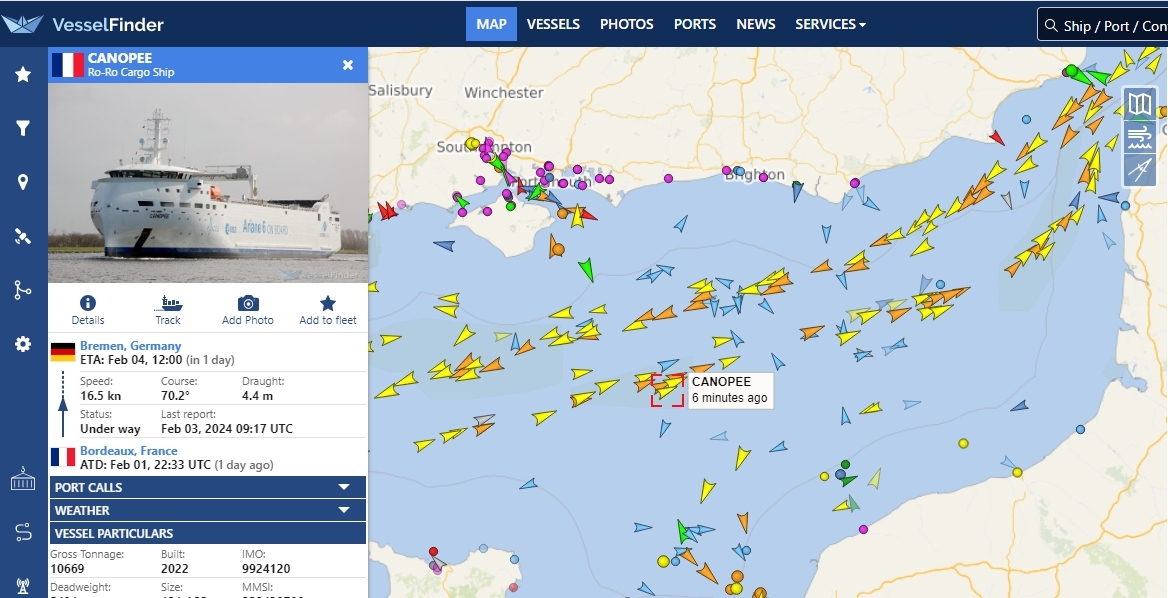Click the speed value 16.5 kn

click(x=102, y=396)
